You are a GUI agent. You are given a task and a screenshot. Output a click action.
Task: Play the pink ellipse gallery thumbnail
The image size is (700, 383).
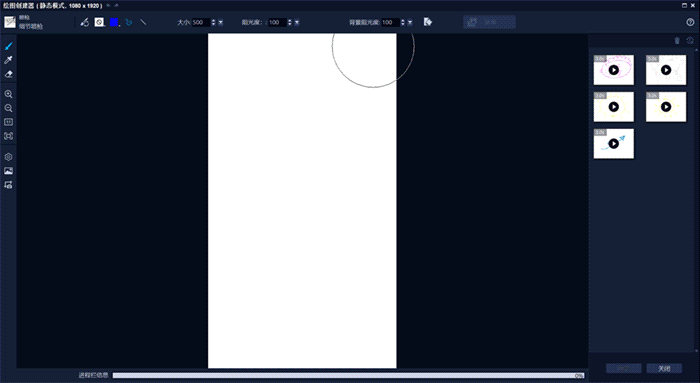613,70
